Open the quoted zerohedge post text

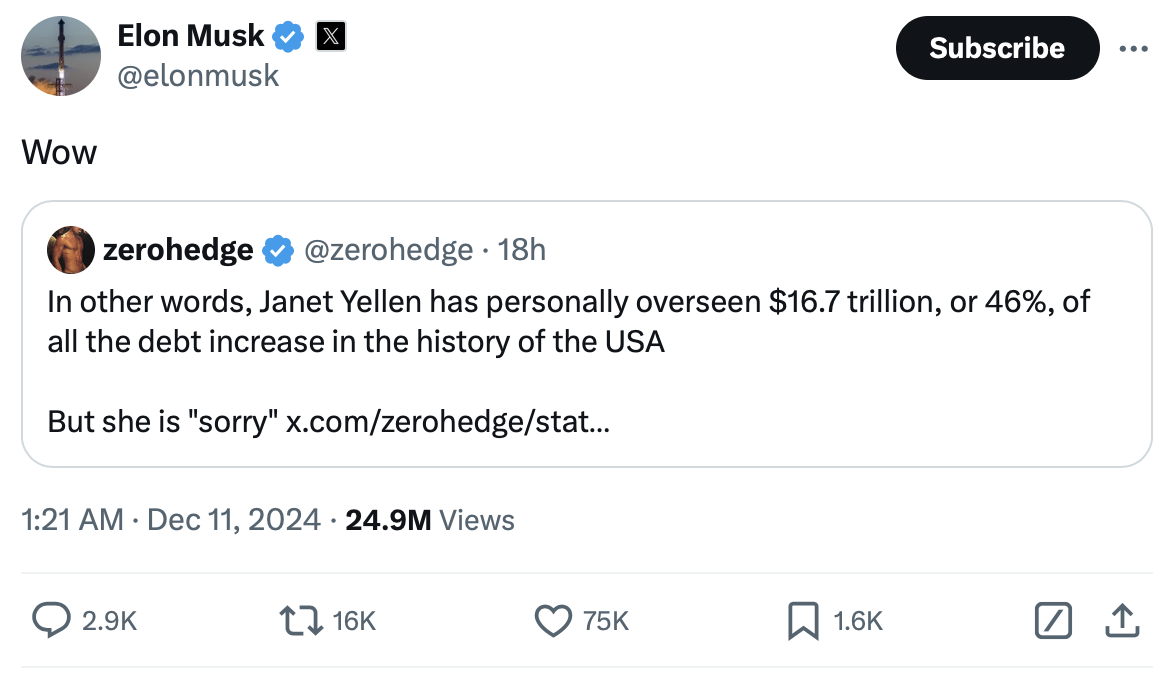click(560, 321)
